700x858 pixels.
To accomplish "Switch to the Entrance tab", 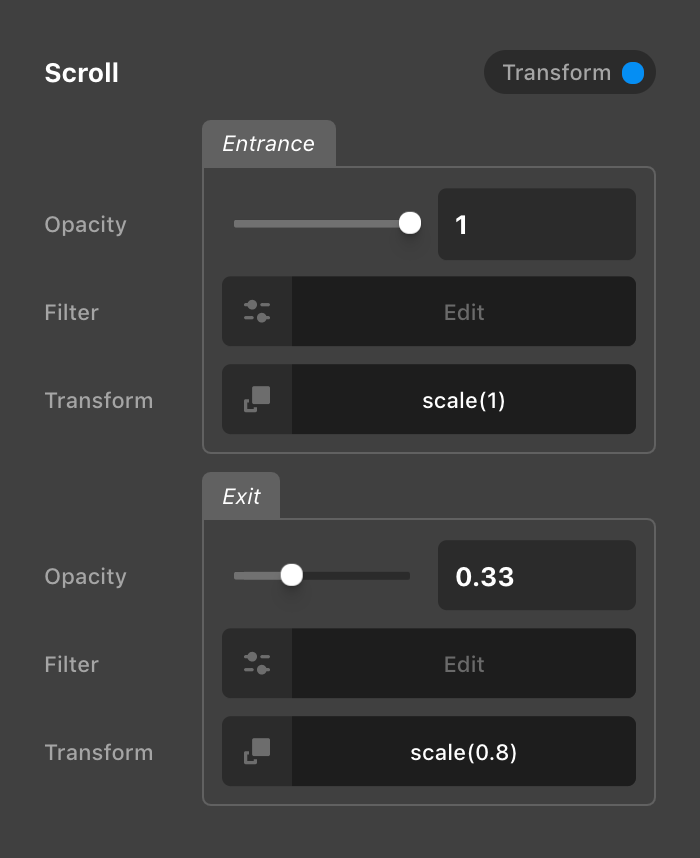I will point(268,144).
